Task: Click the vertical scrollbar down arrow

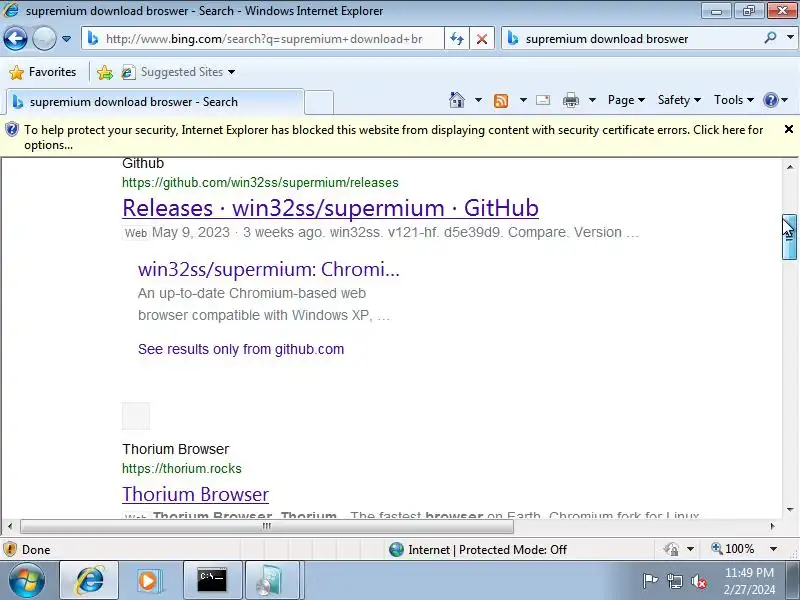Action: 790,510
